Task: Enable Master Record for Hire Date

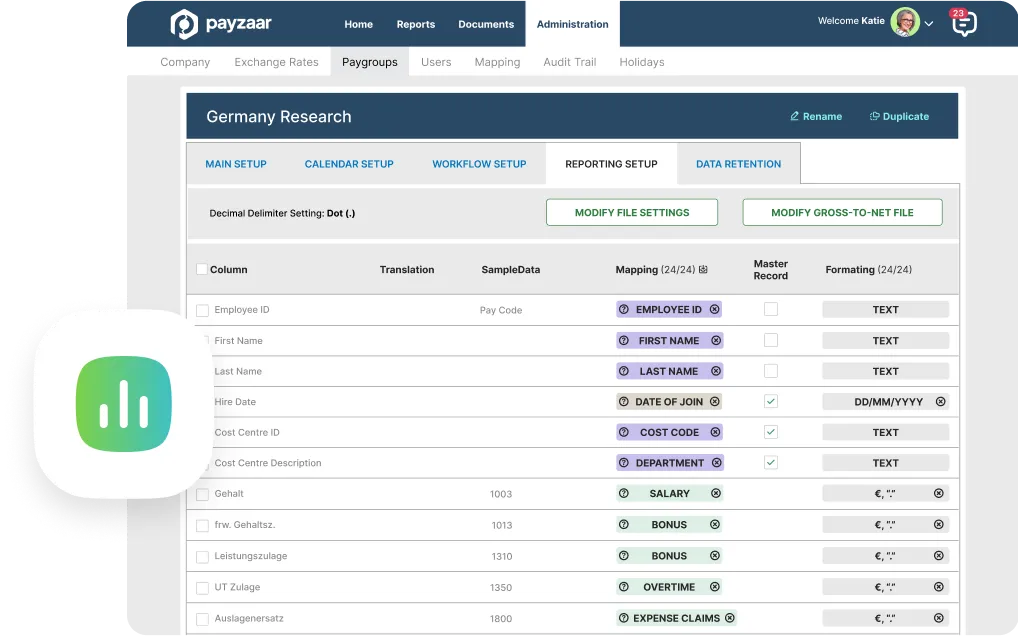Action: click(770, 401)
